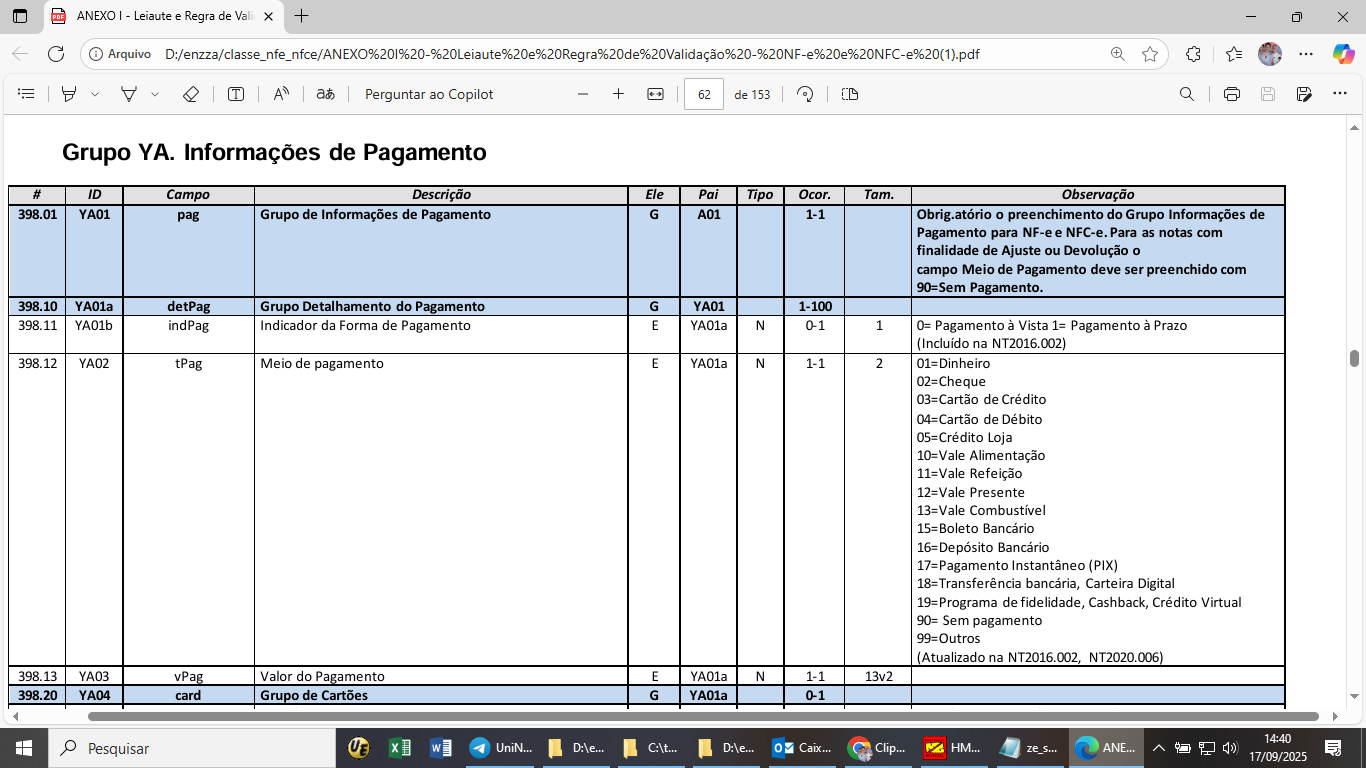Select the Highlight tool
Image resolution: width=1366 pixels, height=768 pixels.
point(69,94)
